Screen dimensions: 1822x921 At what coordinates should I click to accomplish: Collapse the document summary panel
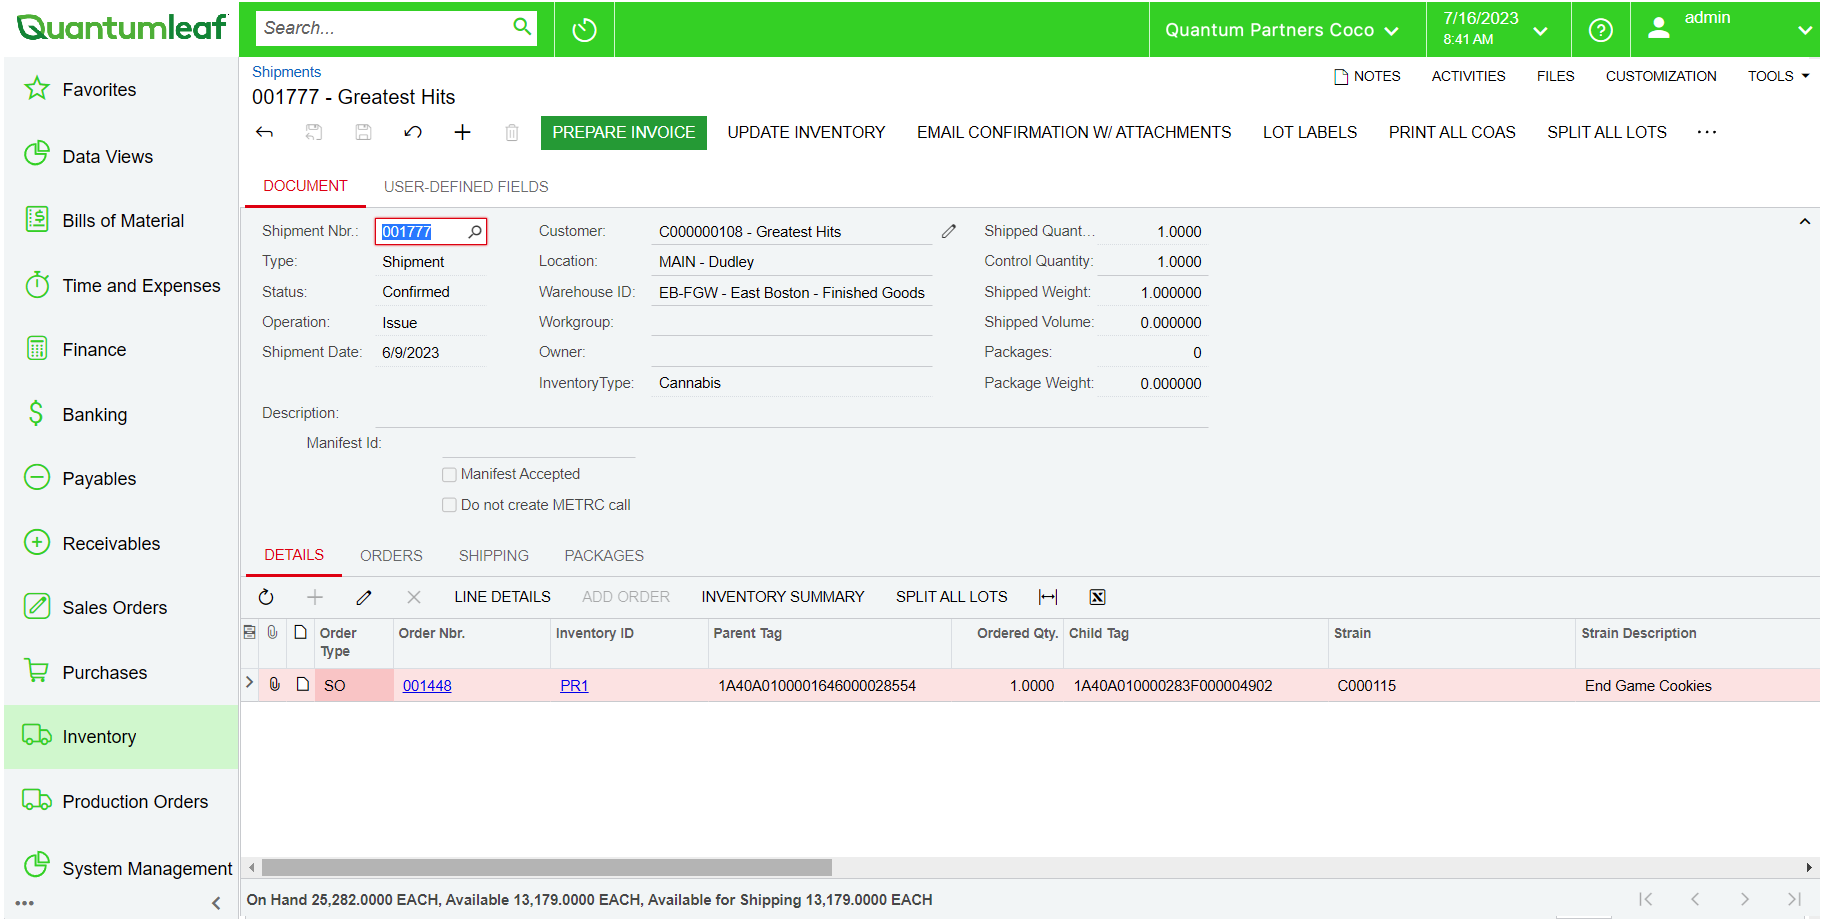[x=1805, y=222]
